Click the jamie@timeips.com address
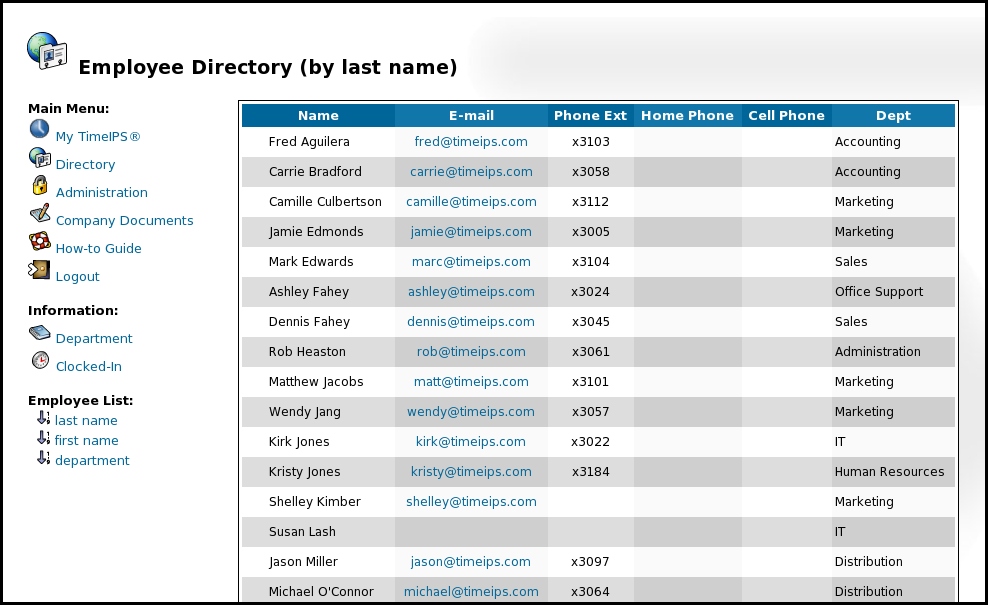Screen dimensions: 988x605 click(471, 232)
